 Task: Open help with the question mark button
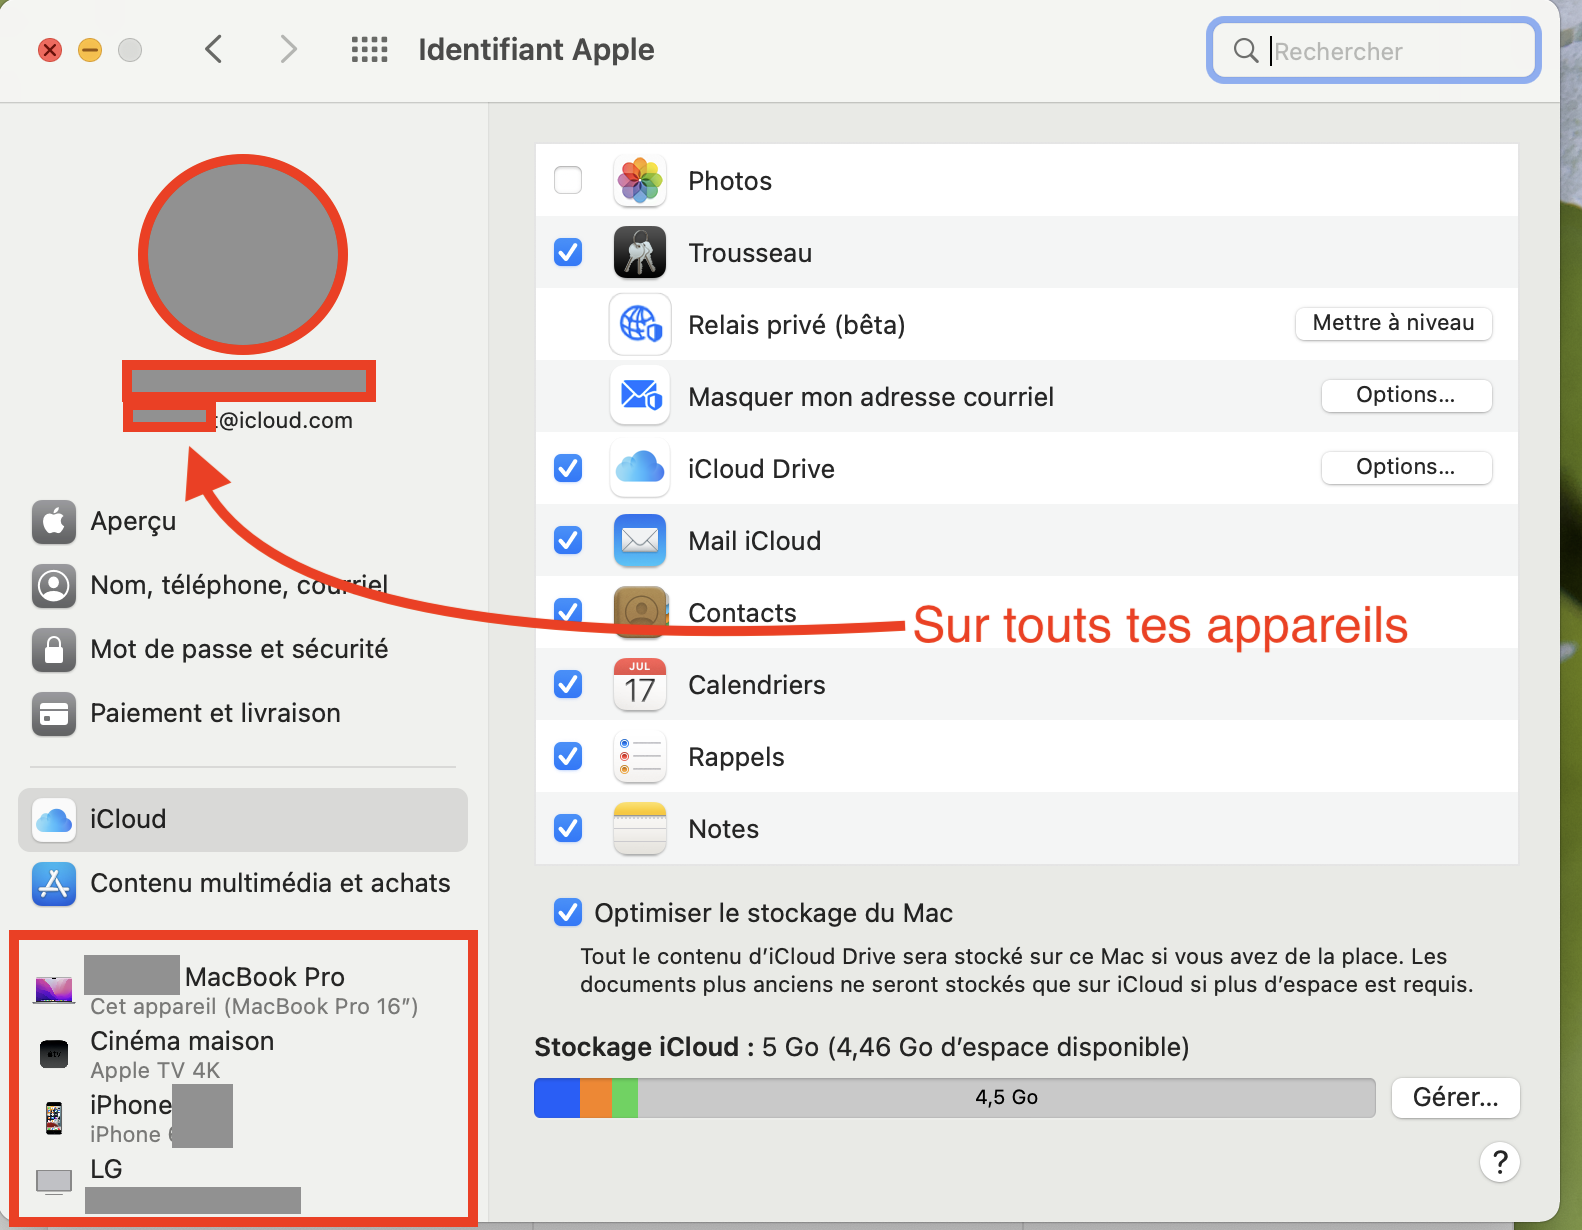[x=1500, y=1162]
